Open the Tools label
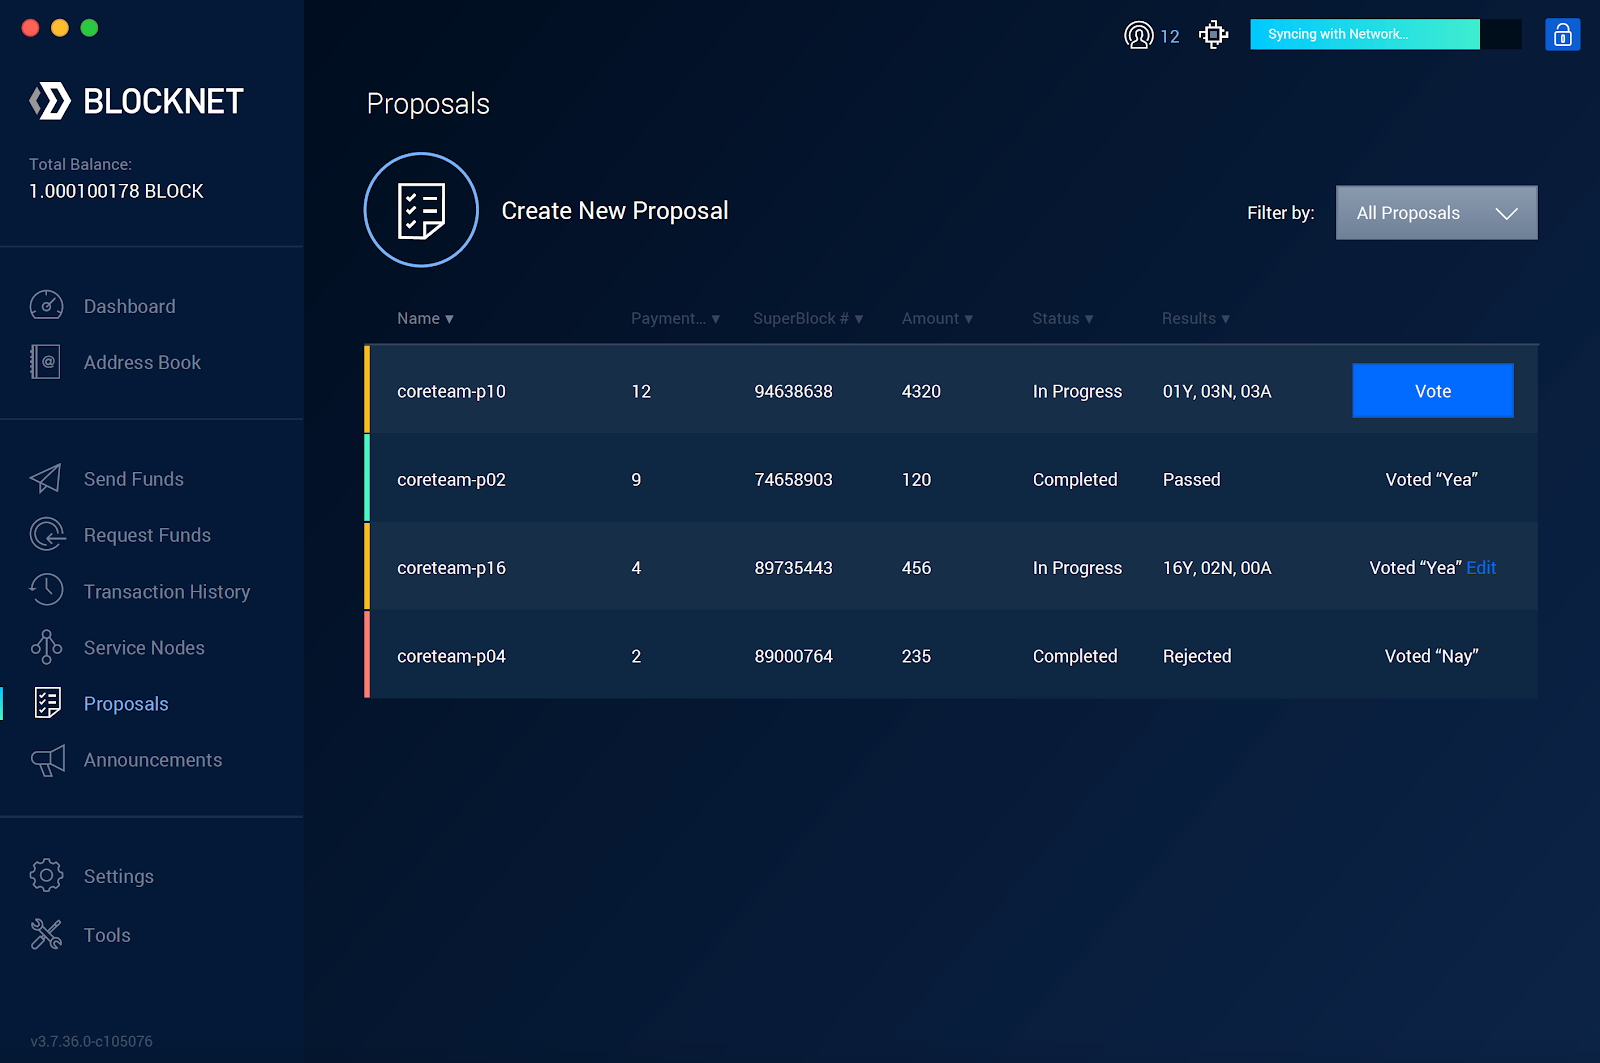The height and width of the screenshot is (1063, 1600). coord(107,935)
